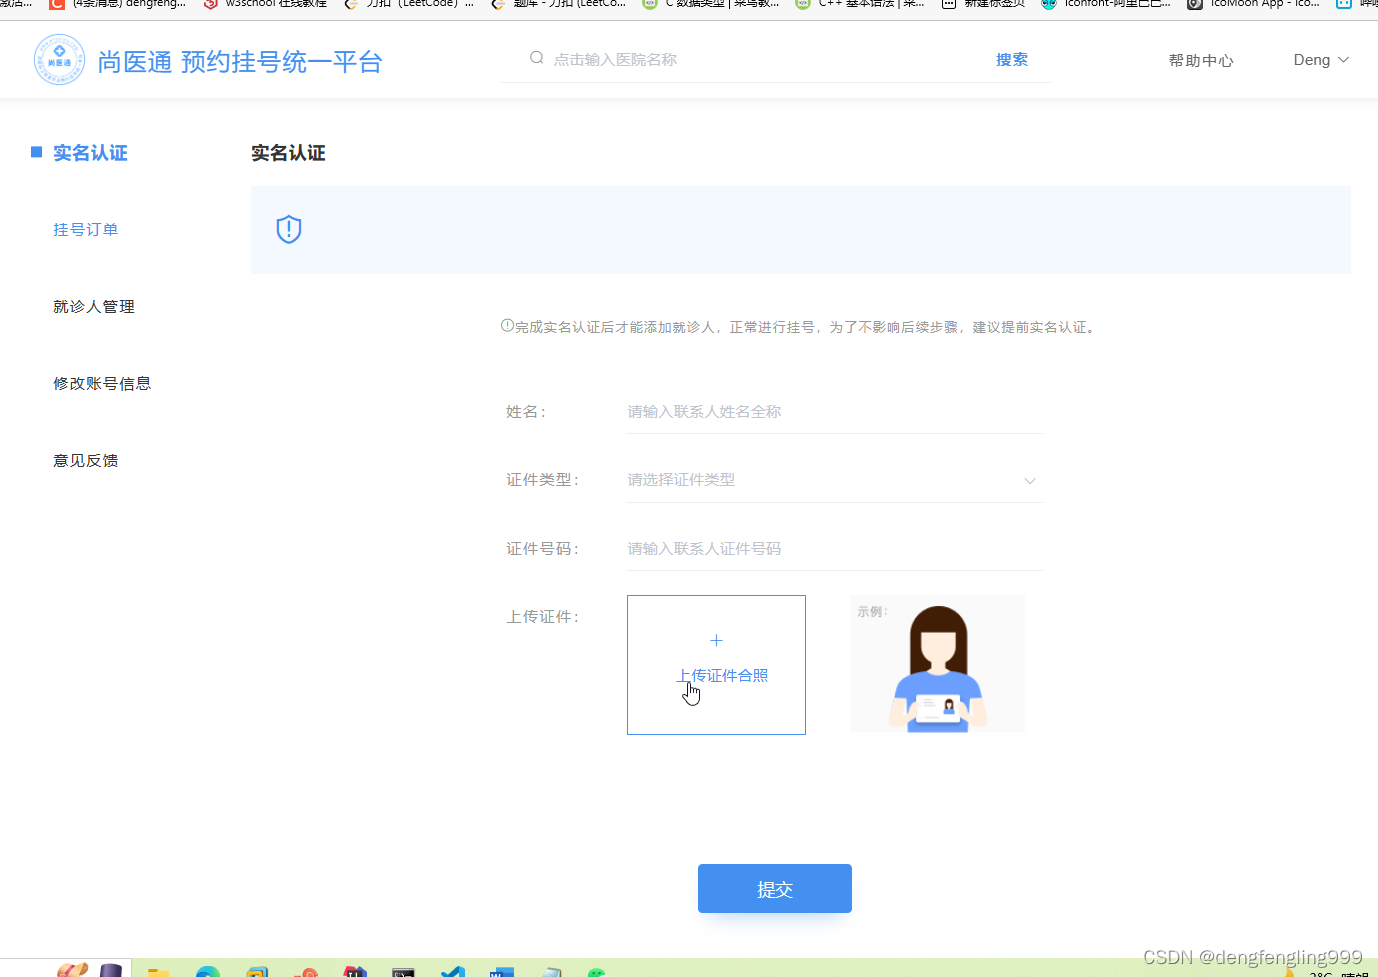The image size is (1378, 977).
Task: Click the 证件类型 label
Action: tap(543, 480)
